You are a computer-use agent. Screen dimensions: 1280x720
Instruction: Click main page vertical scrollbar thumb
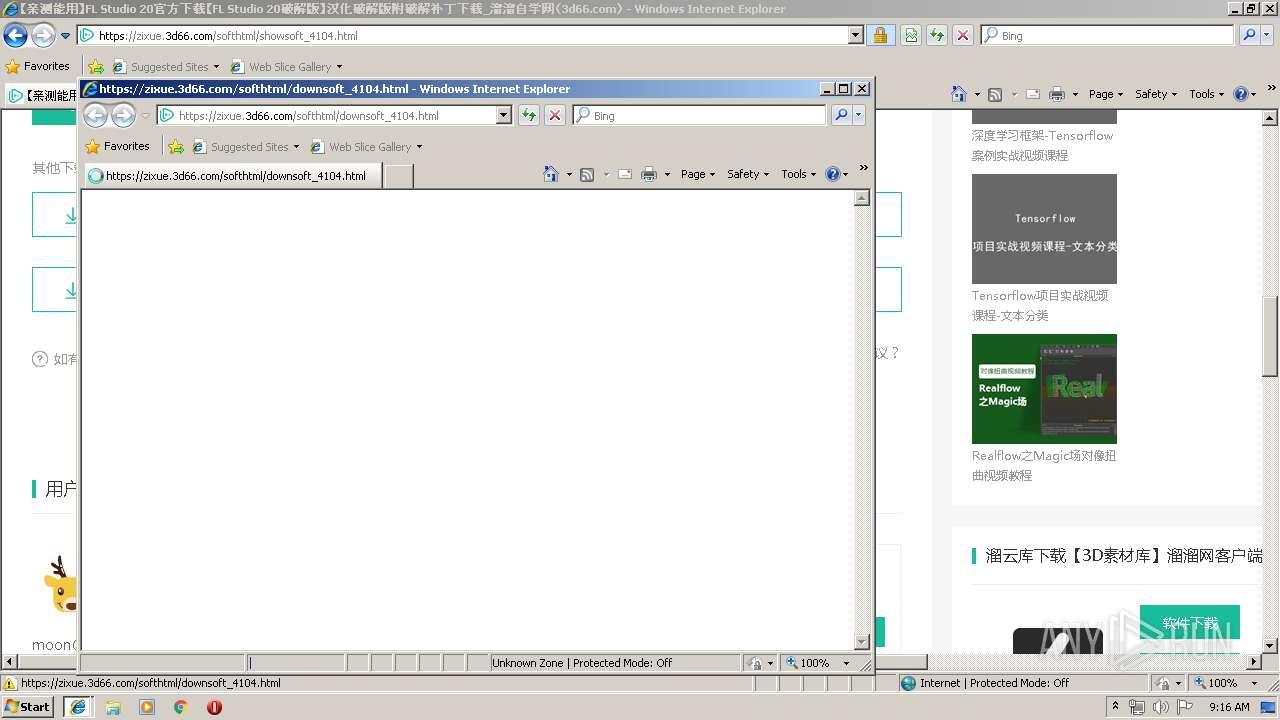click(1271, 336)
